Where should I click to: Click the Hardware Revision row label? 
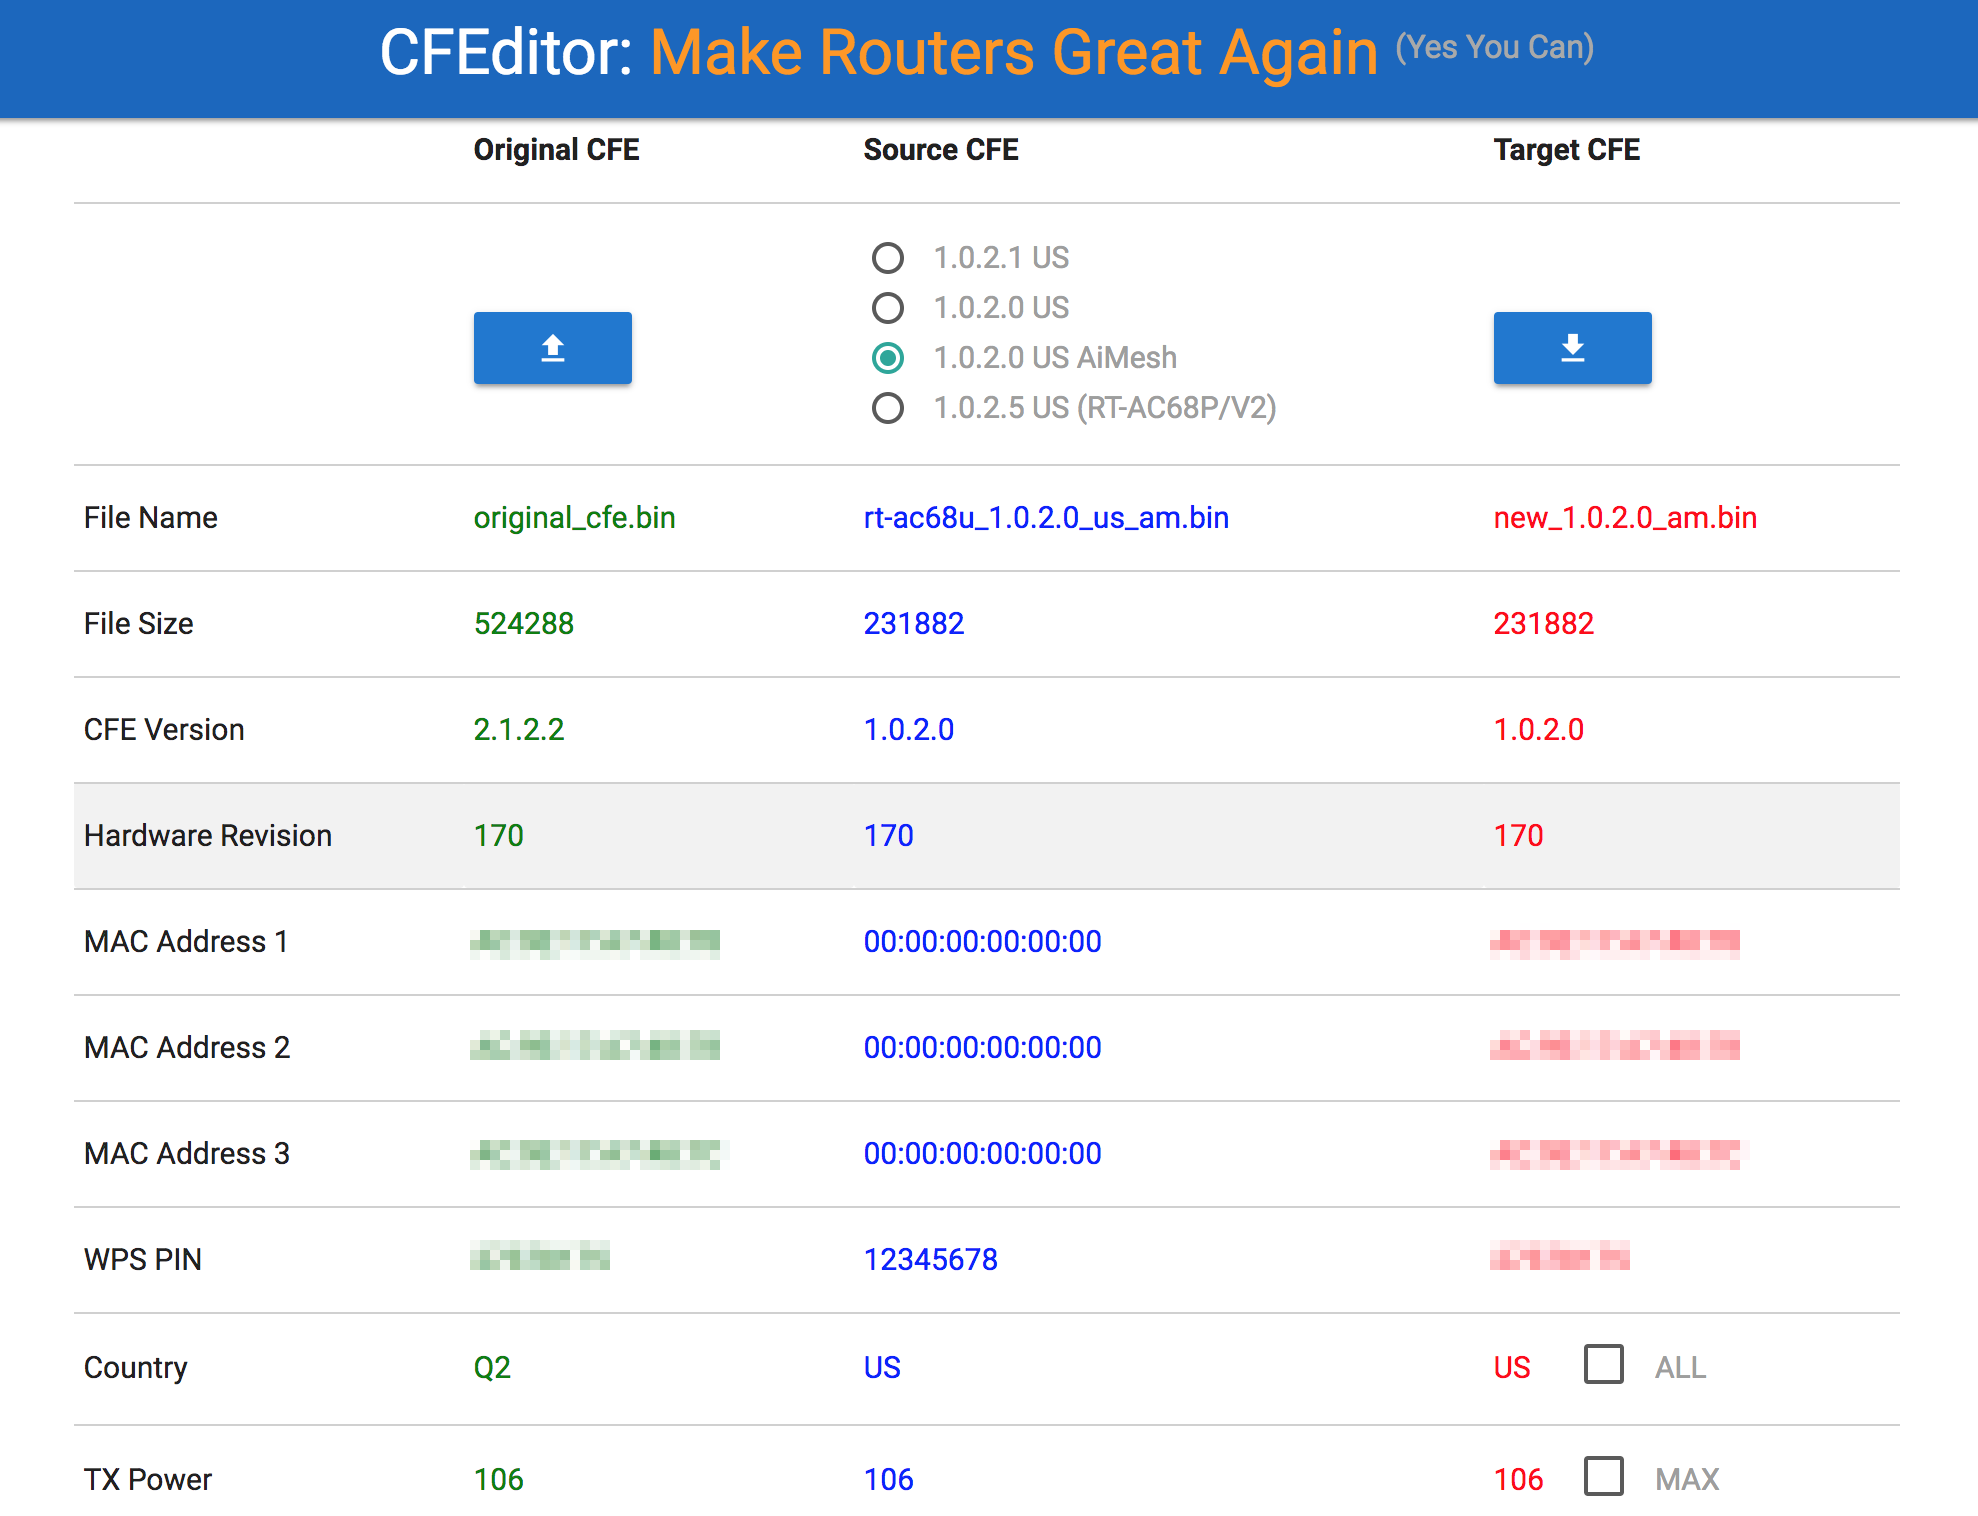tap(208, 836)
